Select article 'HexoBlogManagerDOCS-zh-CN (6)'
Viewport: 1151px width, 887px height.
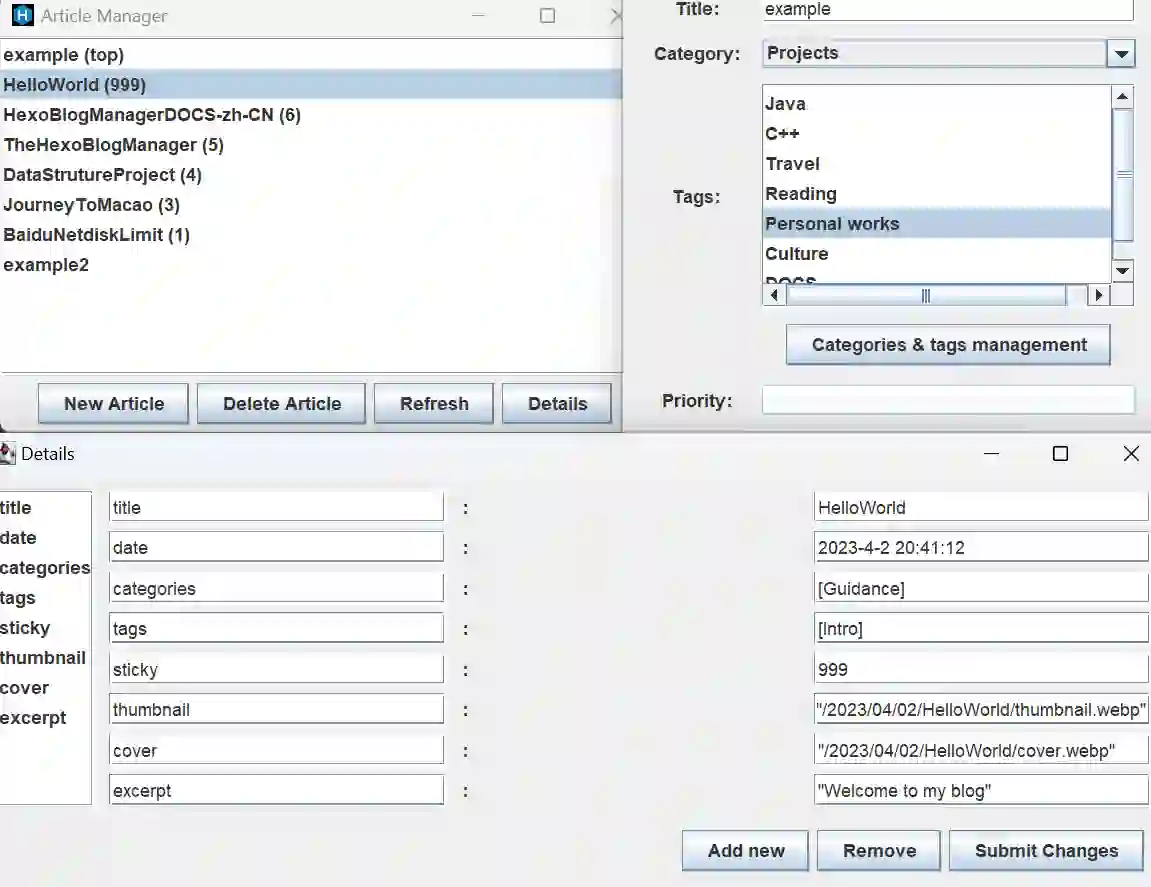click(311, 115)
